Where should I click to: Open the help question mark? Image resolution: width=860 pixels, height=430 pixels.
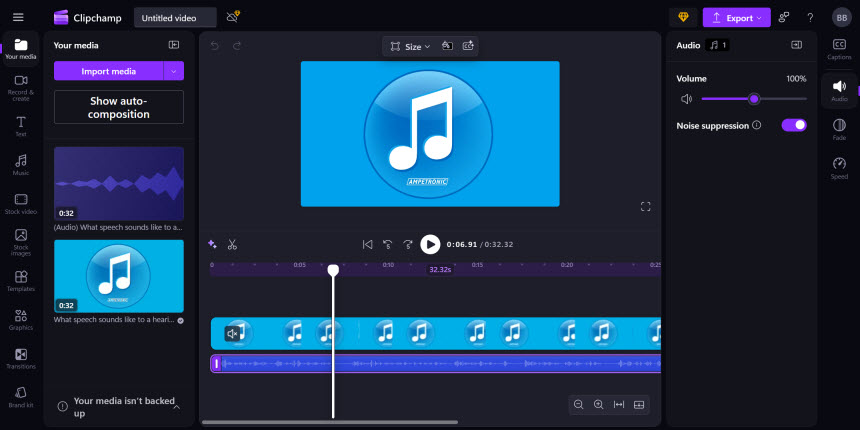point(810,18)
